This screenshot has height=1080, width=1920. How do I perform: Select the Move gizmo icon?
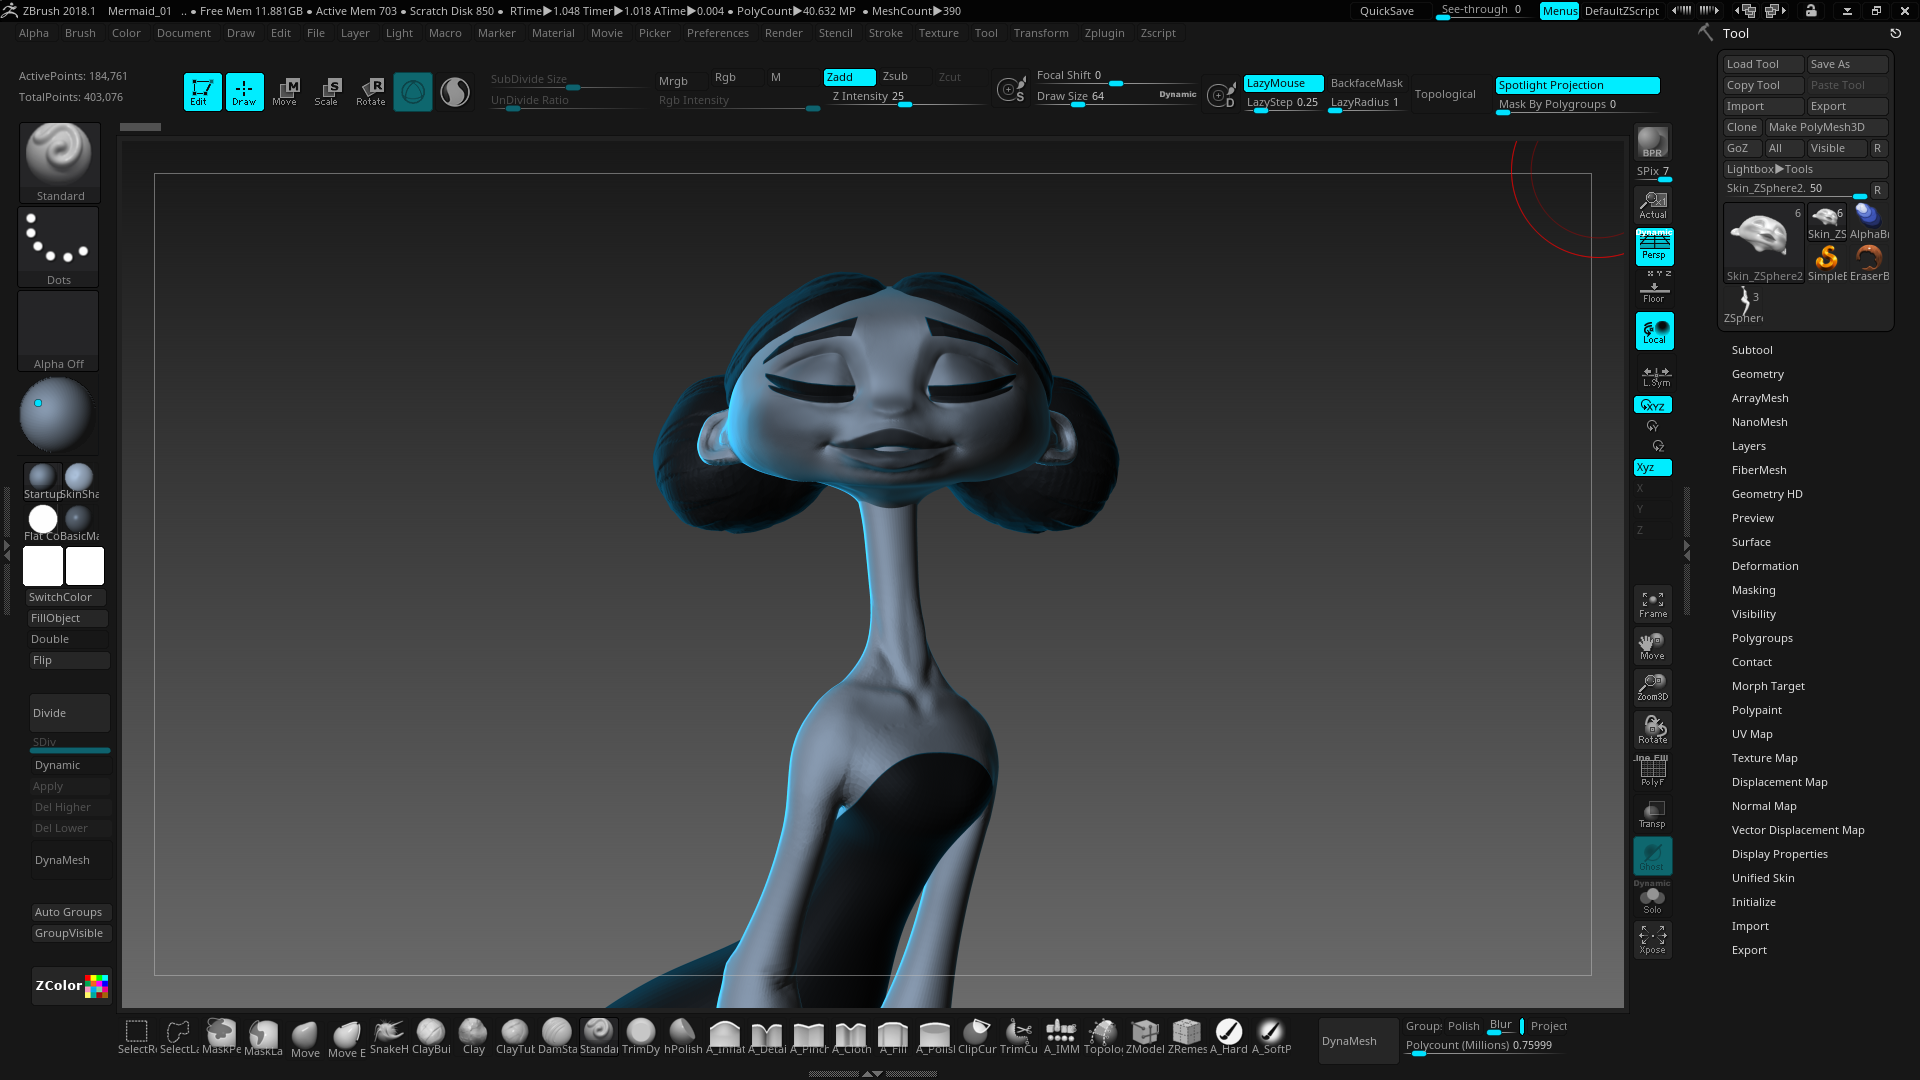click(x=286, y=92)
